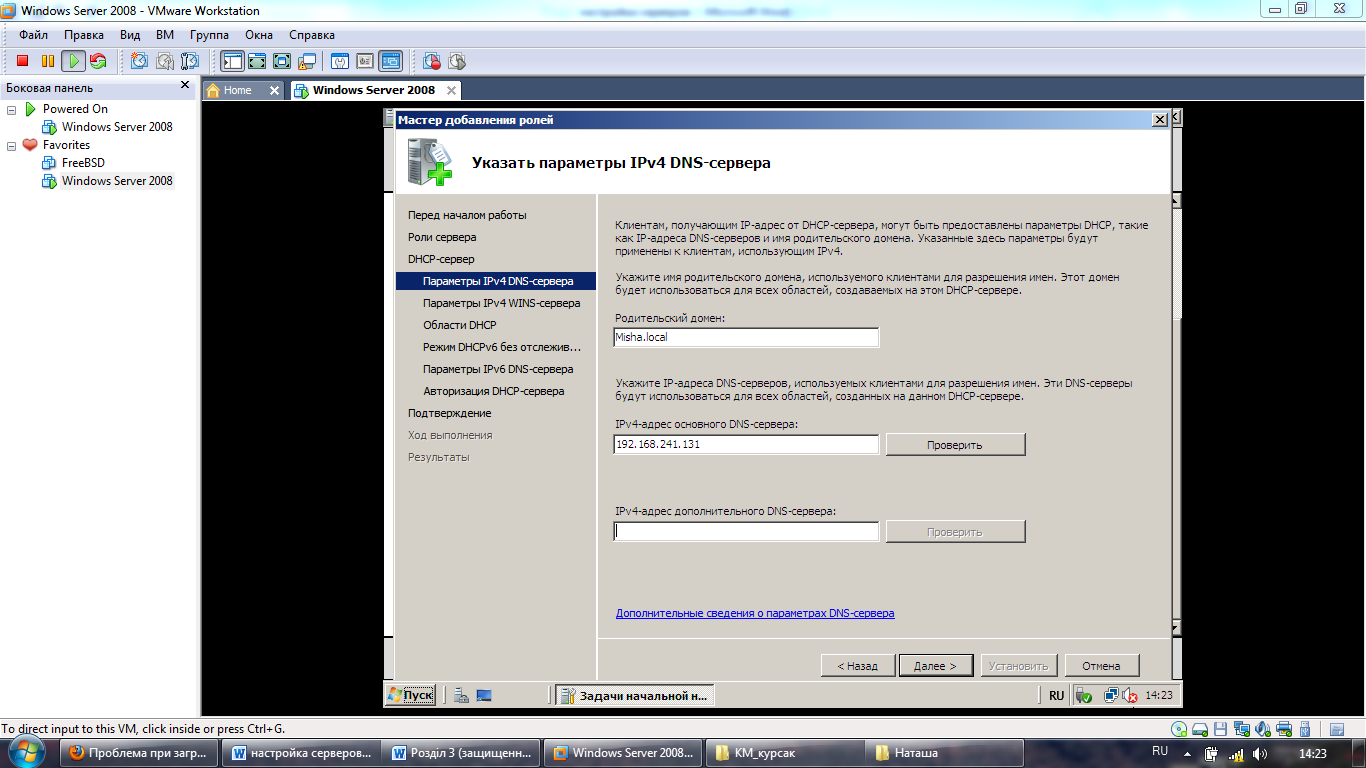This screenshot has height=768, width=1366.
Task: Open the Группа menu
Action: pos(209,35)
